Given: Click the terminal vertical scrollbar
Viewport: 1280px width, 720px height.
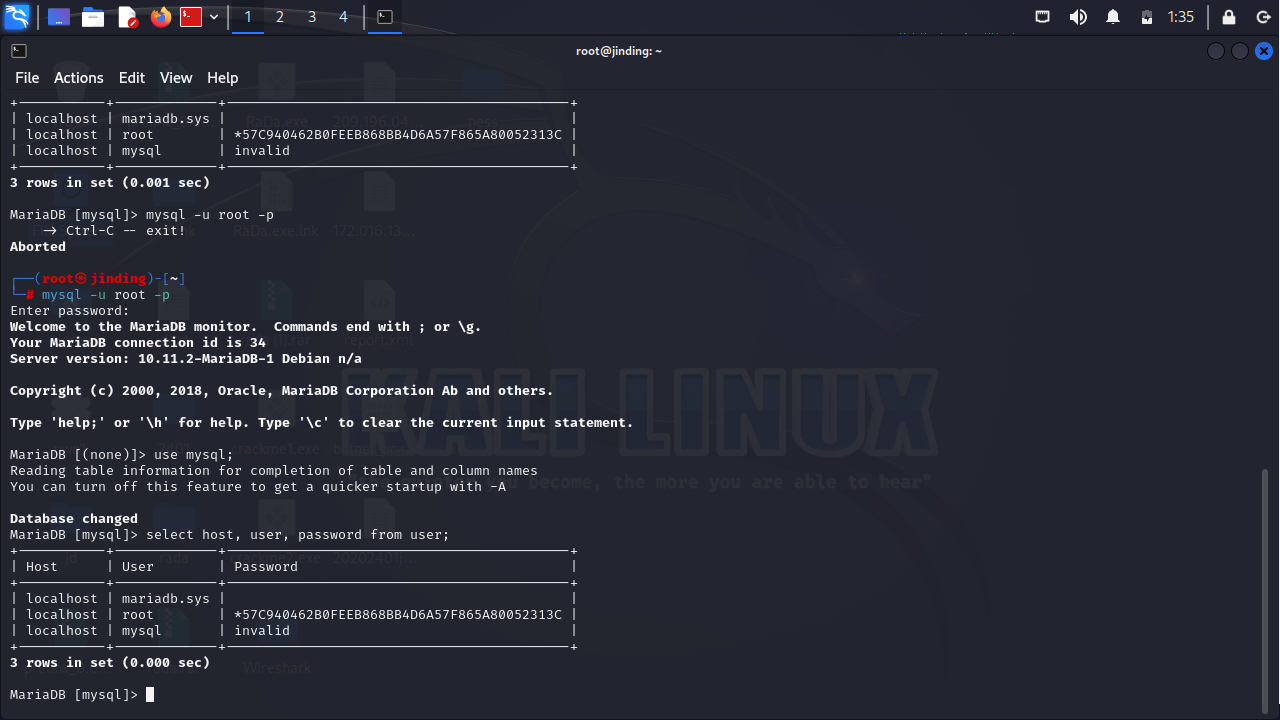Looking at the screenshot, I should 1264,590.
